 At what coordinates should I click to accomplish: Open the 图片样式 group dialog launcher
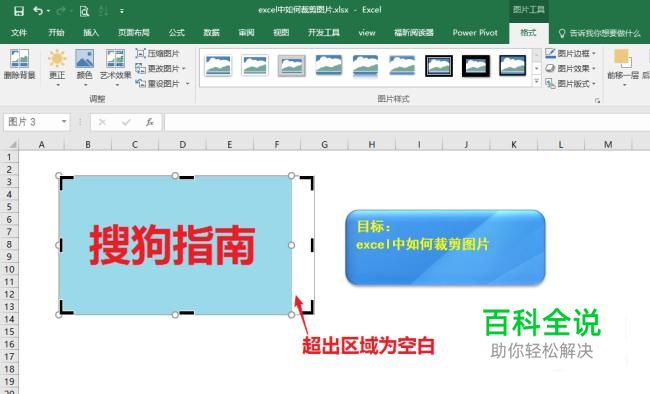click(597, 100)
